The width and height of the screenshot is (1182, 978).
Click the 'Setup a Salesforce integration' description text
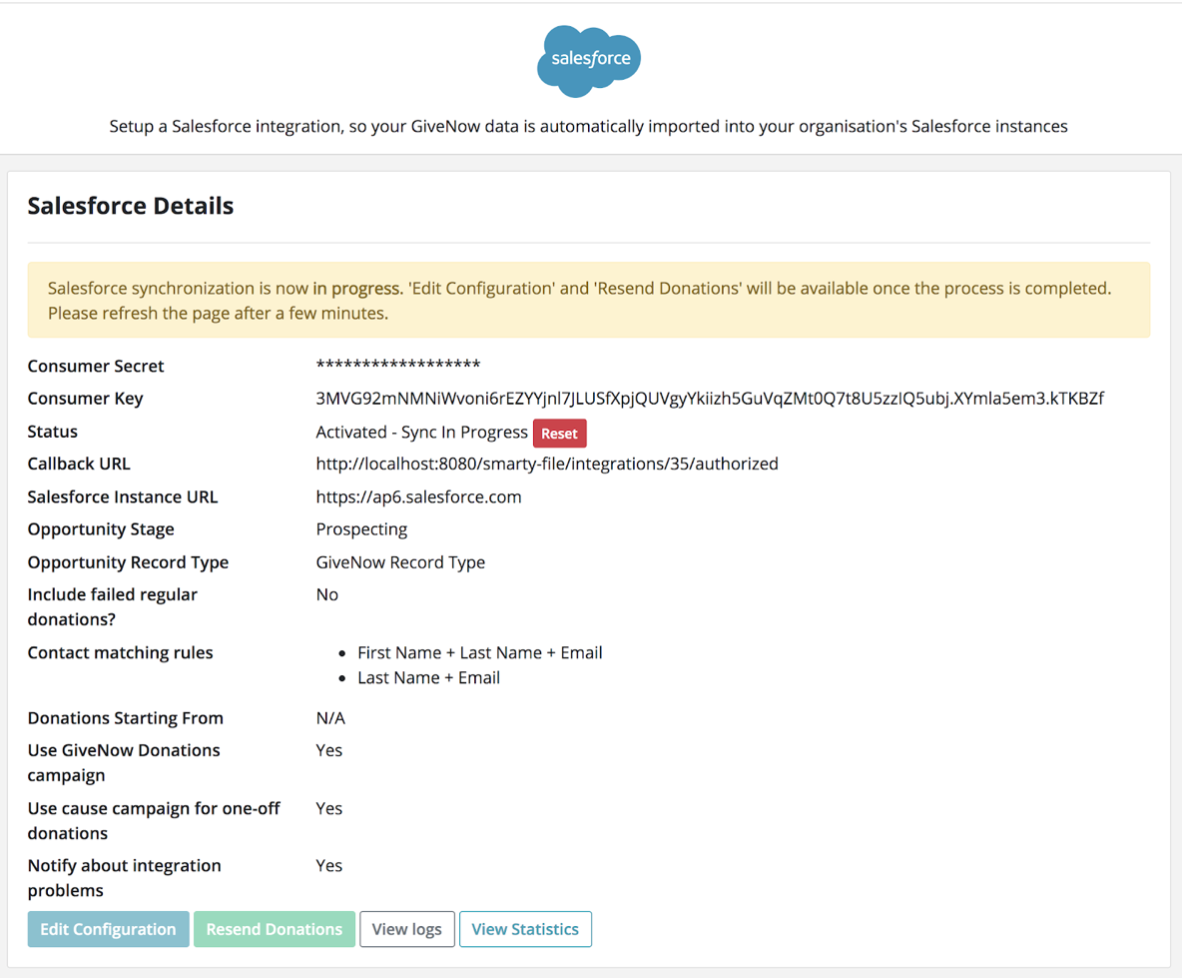point(589,126)
